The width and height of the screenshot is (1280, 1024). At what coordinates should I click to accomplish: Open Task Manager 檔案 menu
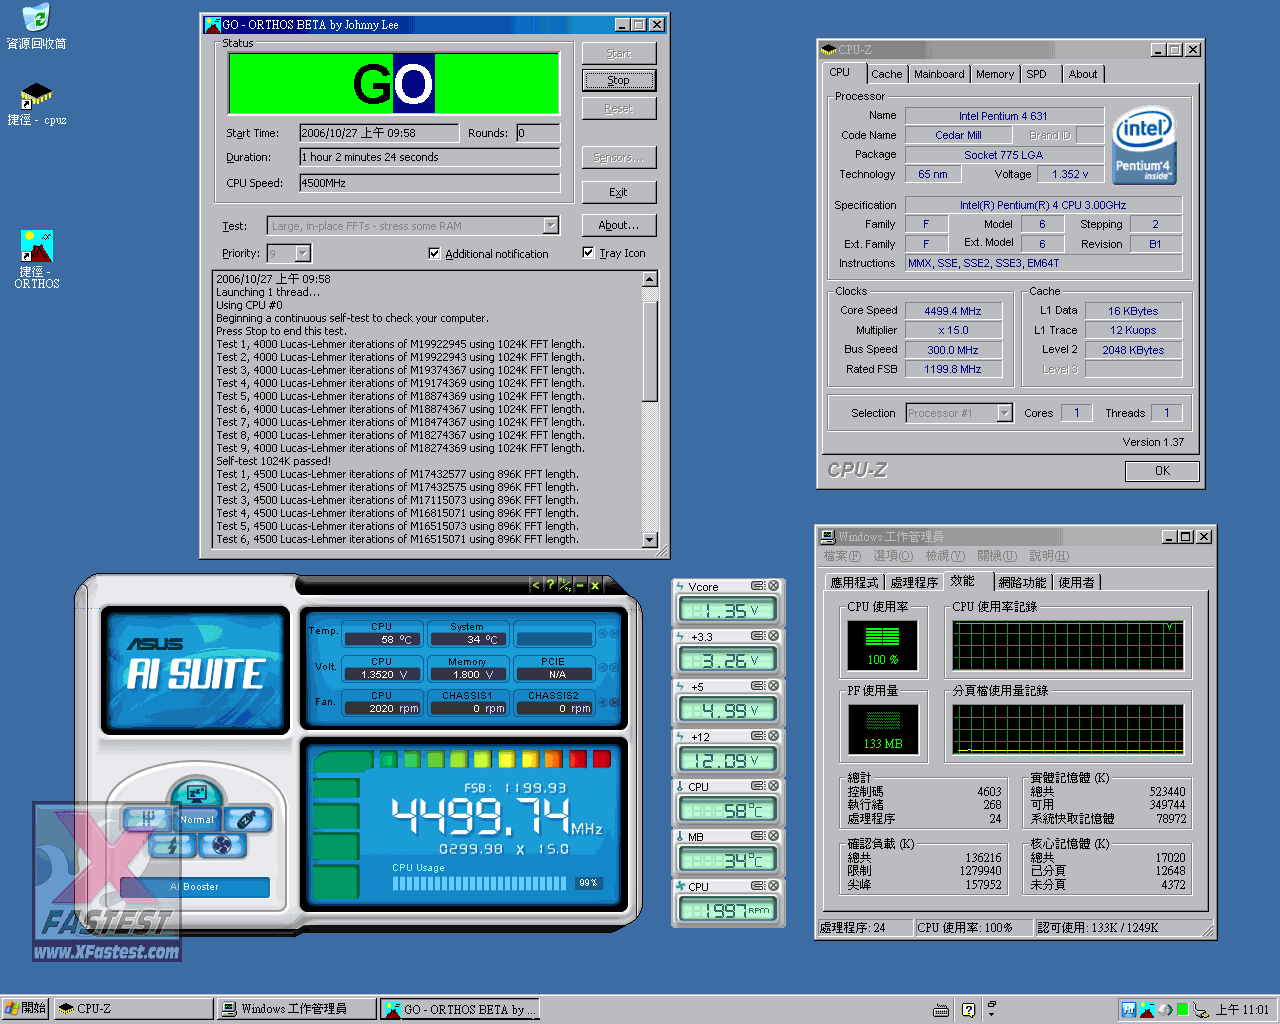[841, 556]
